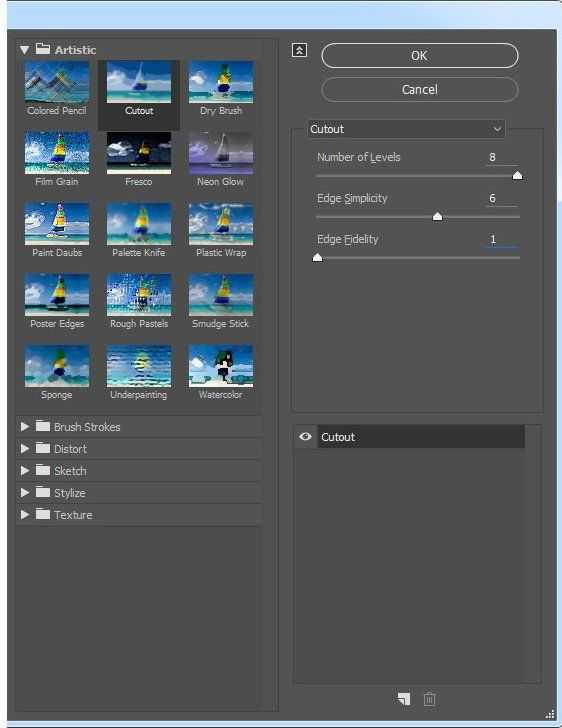Pick the Neon Glow filter thumbnail
Image resolution: width=562 pixels, height=728 pixels.
(x=221, y=153)
